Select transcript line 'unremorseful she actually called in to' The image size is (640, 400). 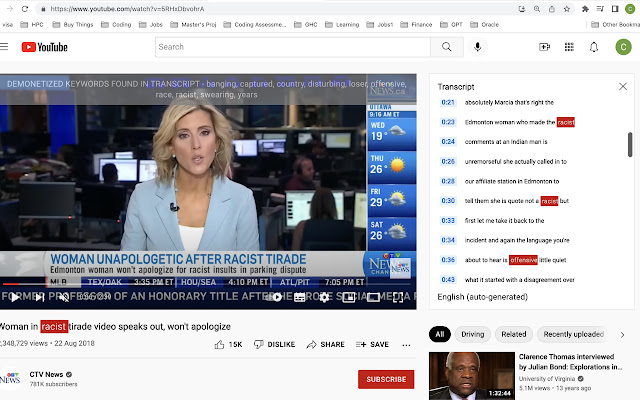516,161
